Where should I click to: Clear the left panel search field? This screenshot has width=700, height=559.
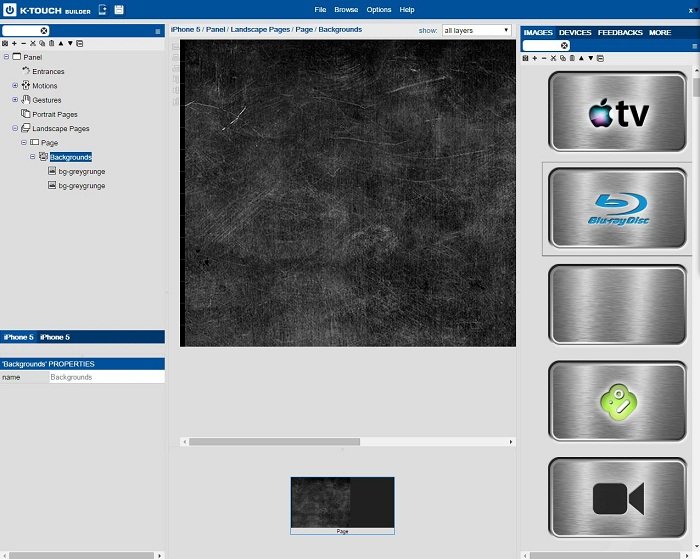pyautogui.click(x=44, y=31)
